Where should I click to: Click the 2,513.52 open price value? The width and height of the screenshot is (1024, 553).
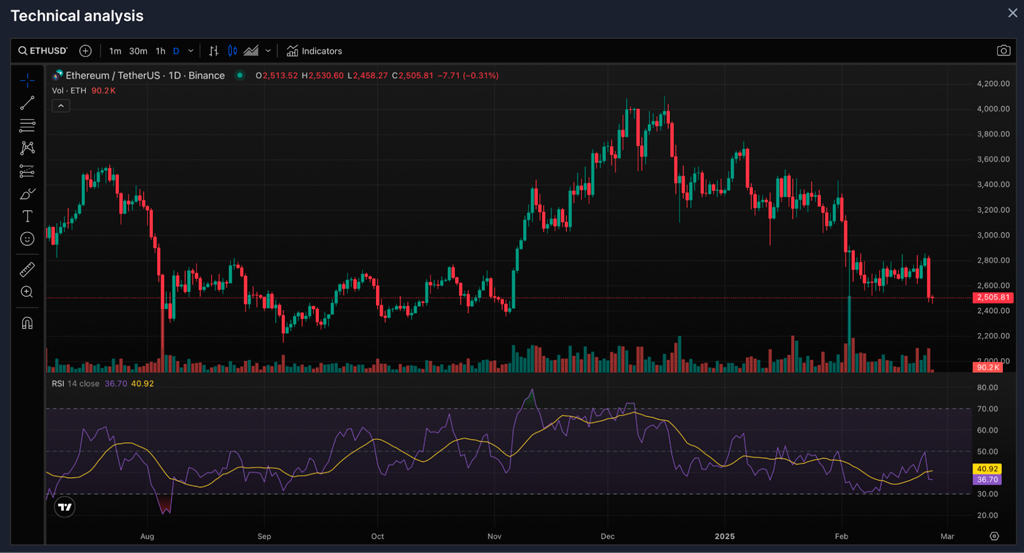(x=280, y=76)
